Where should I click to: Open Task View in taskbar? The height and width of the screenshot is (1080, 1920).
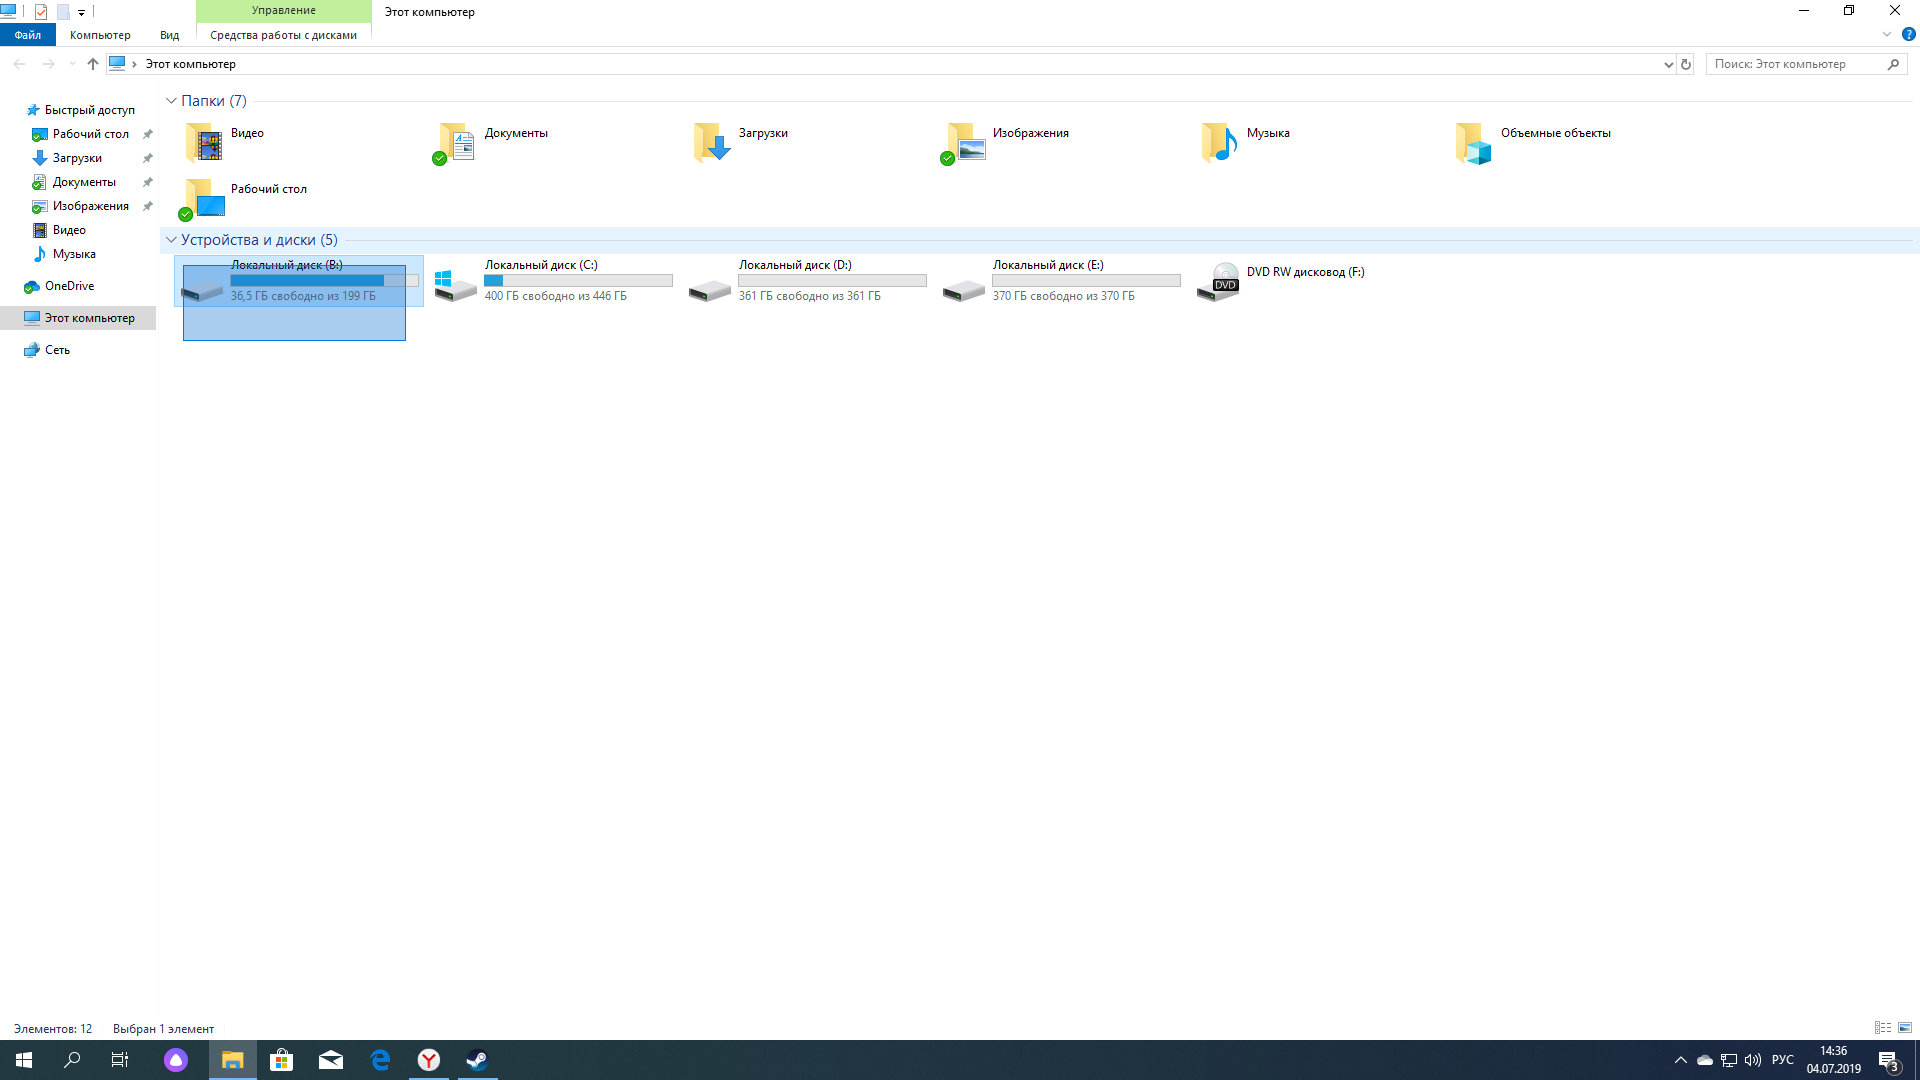pos(120,1060)
